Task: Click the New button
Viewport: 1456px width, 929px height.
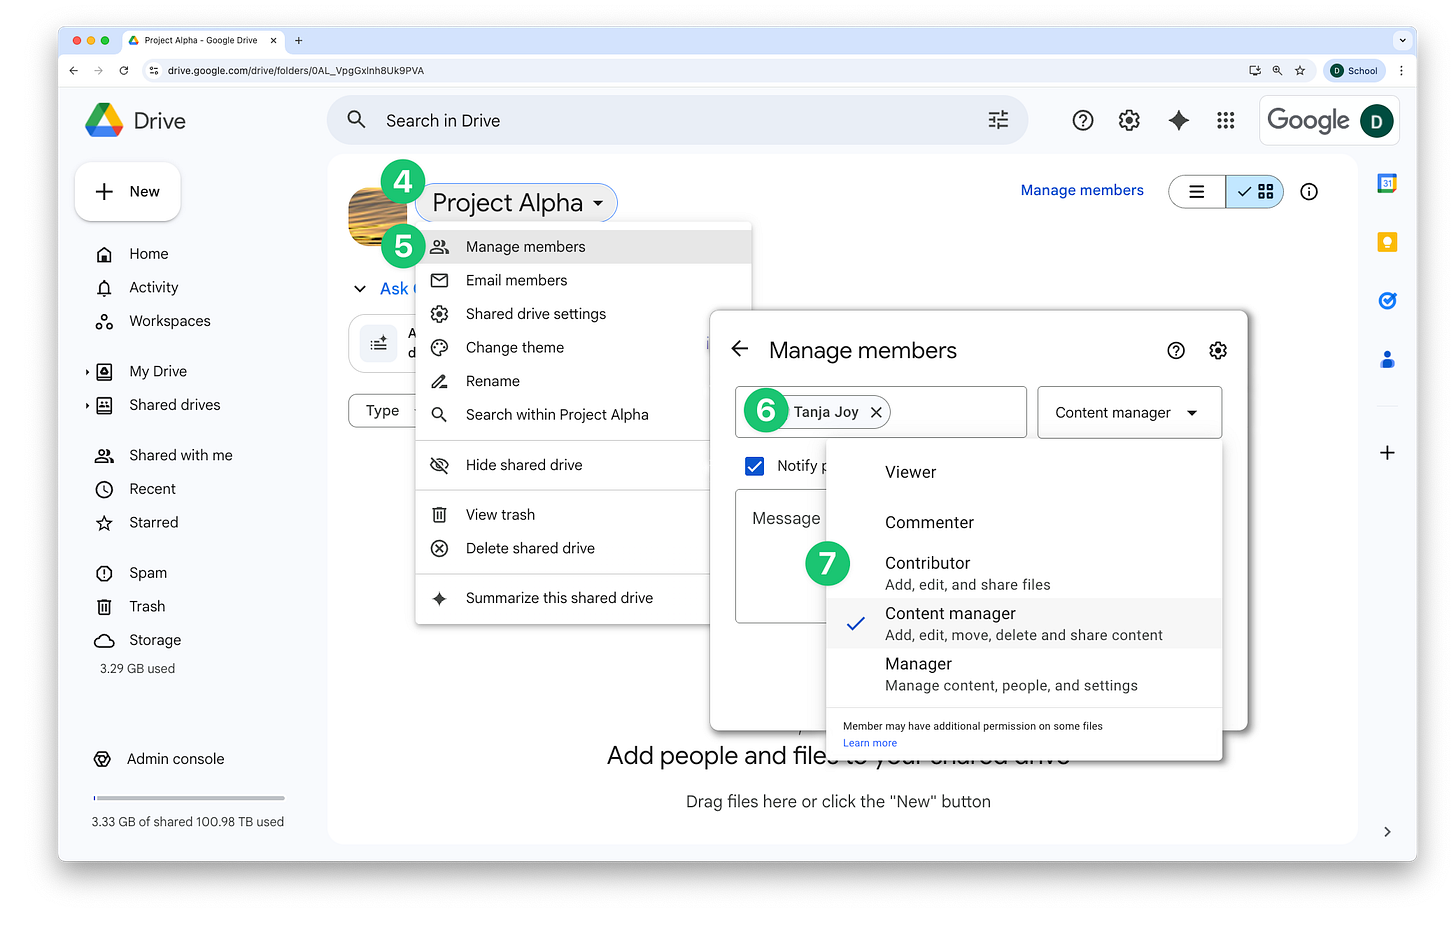Action: click(128, 192)
